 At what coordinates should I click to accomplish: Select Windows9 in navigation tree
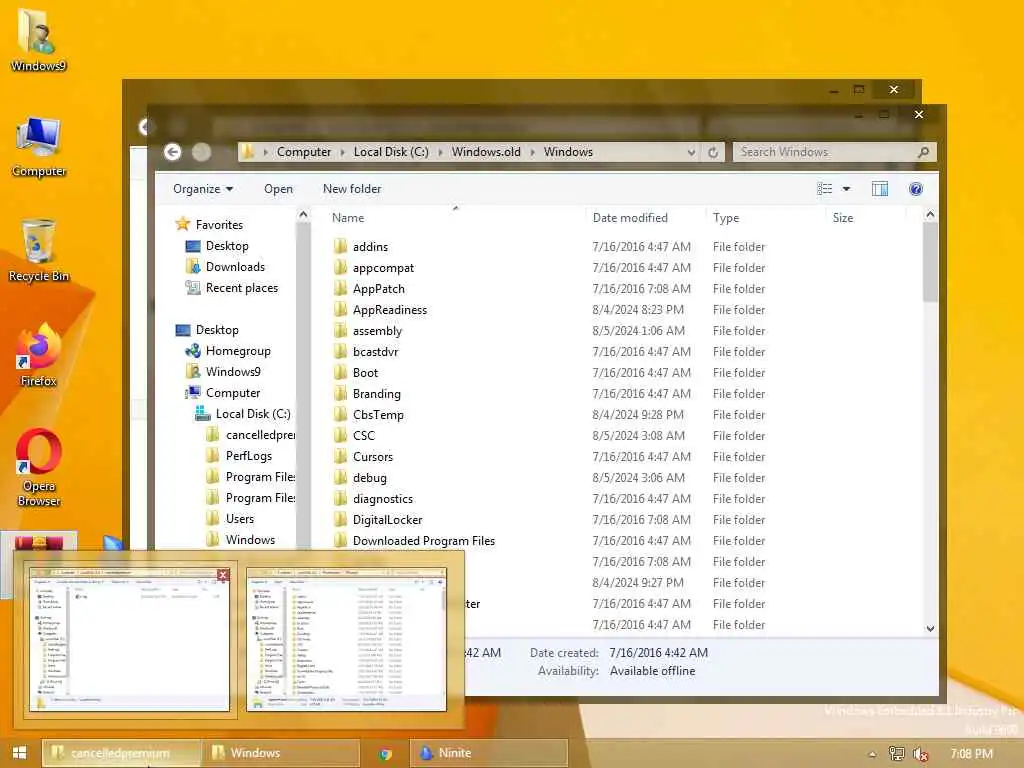pos(233,372)
